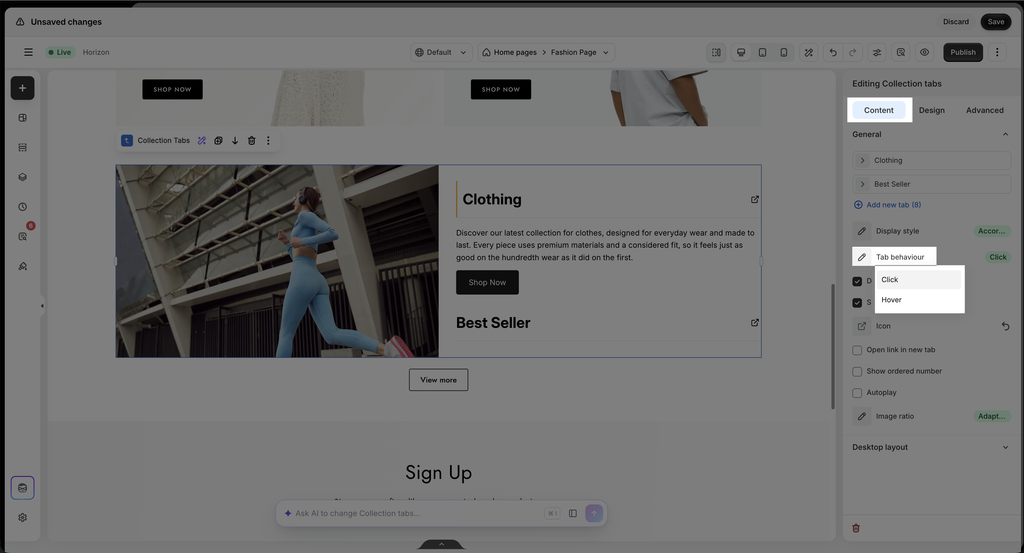The width and height of the screenshot is (1024, 553).
Task: Click the external link icon beside Clothing heading
Action: coord(754,199)
